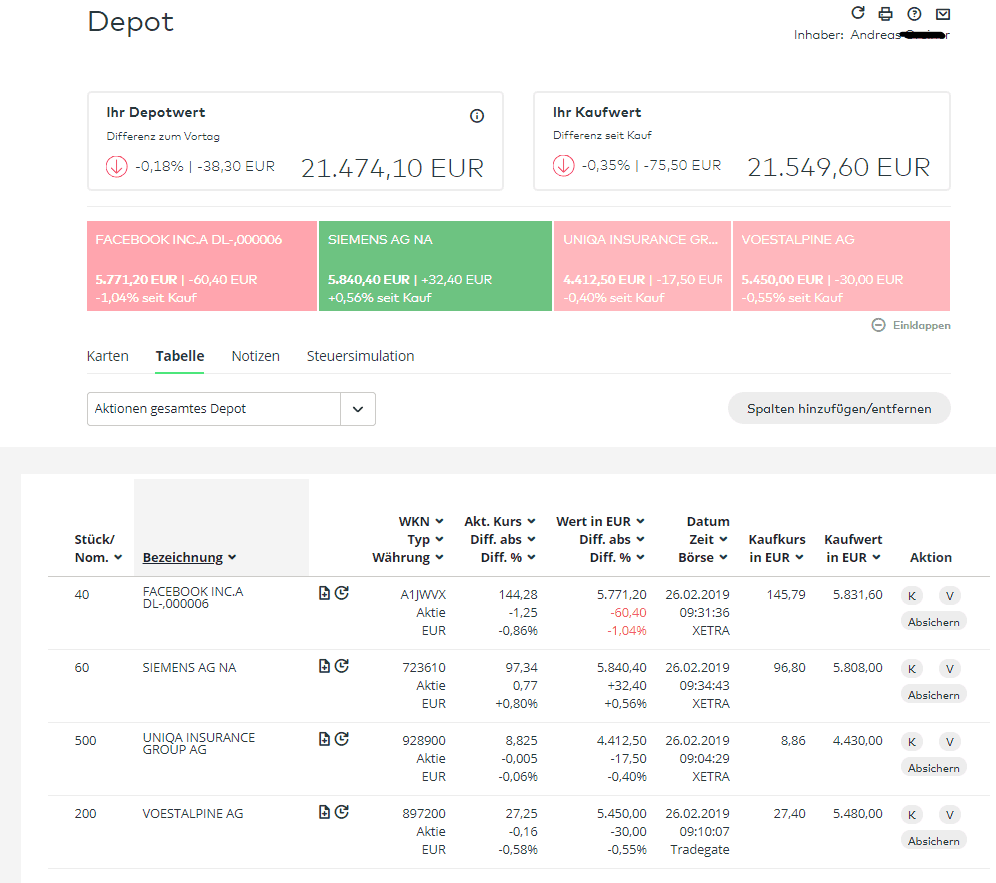Click Absichern for Uniqa row
This screenshot has width=996, height=883.
pos(934,768)
